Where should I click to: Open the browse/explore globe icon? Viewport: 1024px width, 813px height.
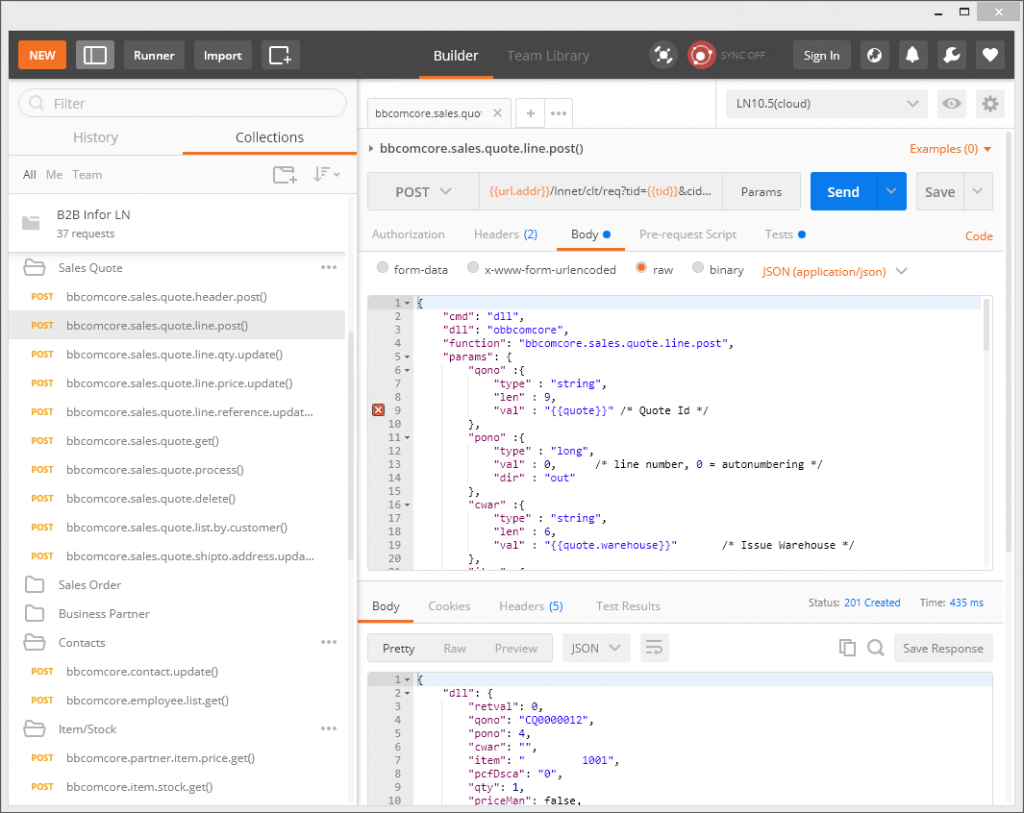tap(874, 56)
